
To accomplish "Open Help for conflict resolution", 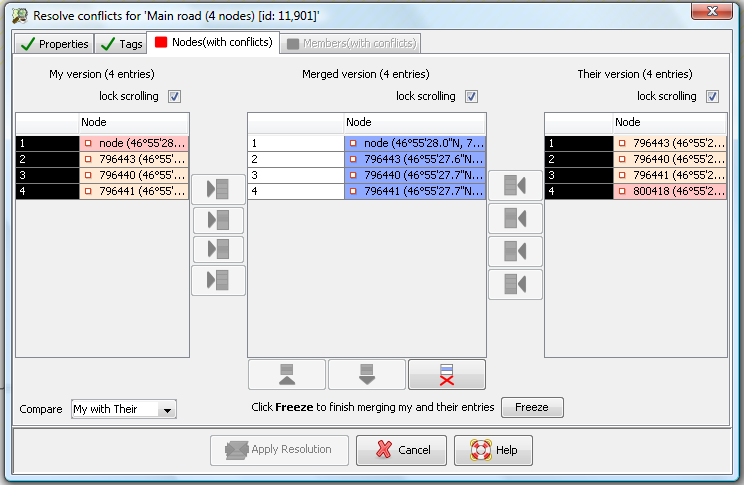I will click(x=493, y=450).
